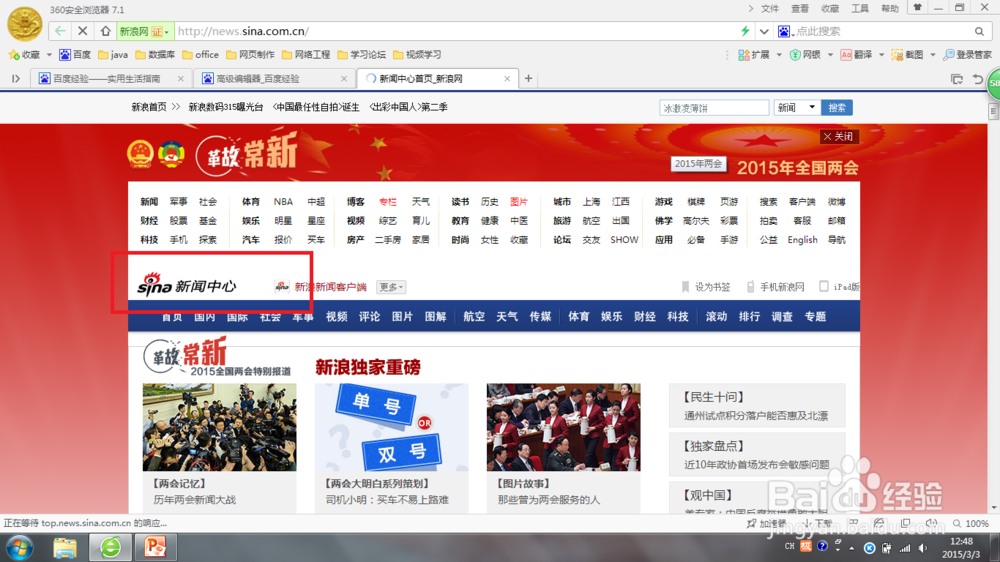Image resolution: width=1000 pixels, height=562 pixels.
Task: Click the 新浪首页 link
Action: [149, 107]
